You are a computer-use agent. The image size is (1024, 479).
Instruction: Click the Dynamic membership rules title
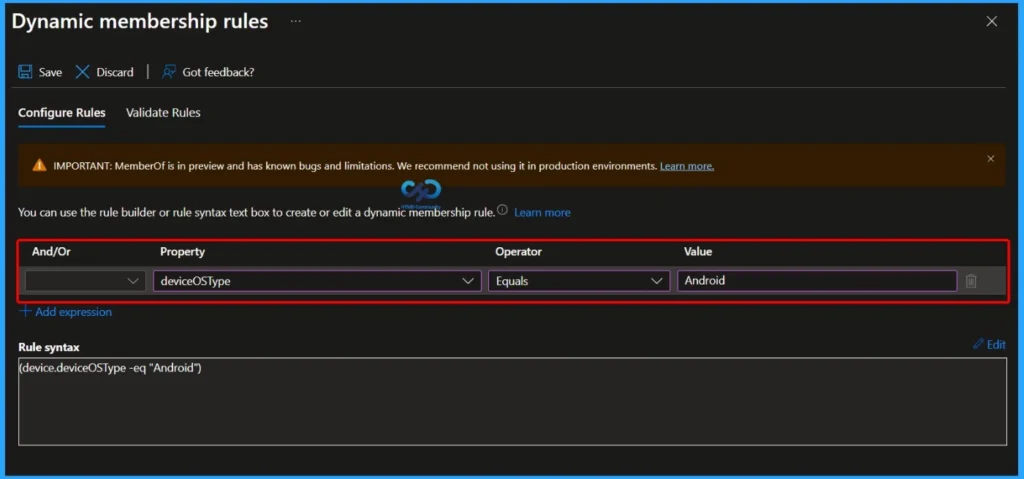pyautogui.click(x=140, y=22)
